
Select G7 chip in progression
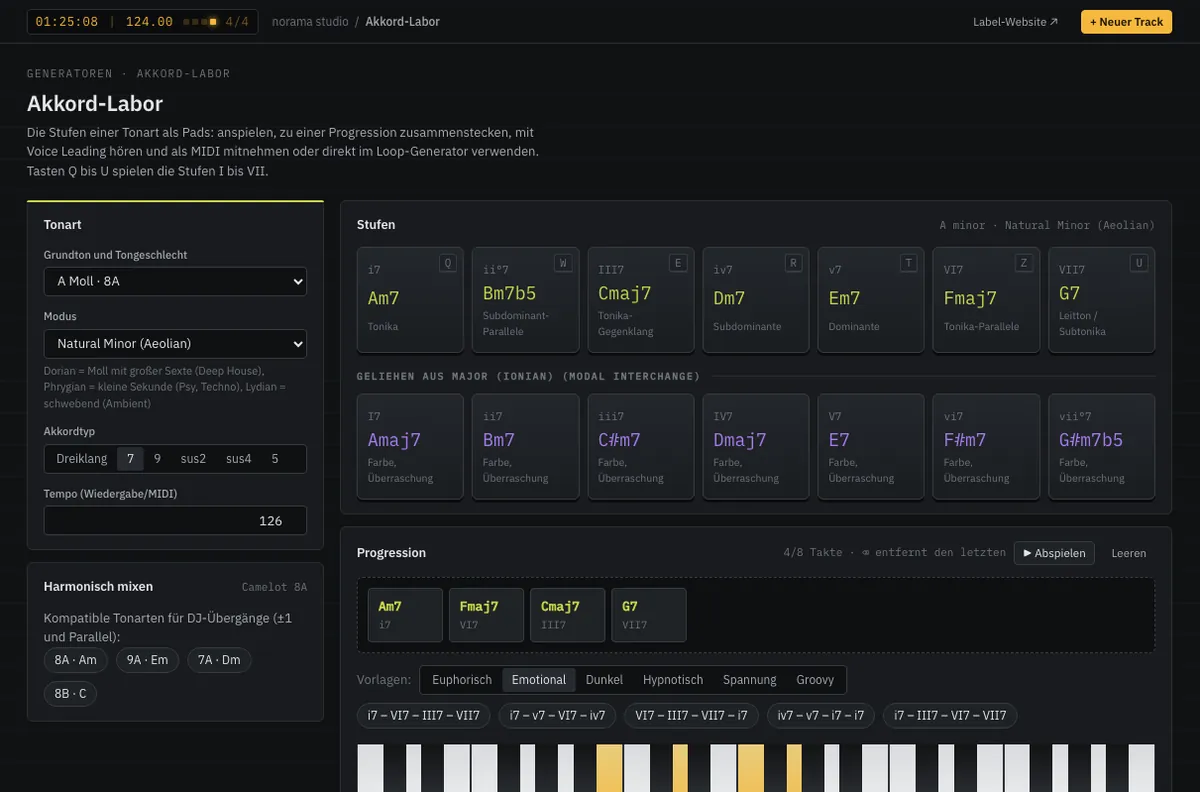(x=648, y=615)
